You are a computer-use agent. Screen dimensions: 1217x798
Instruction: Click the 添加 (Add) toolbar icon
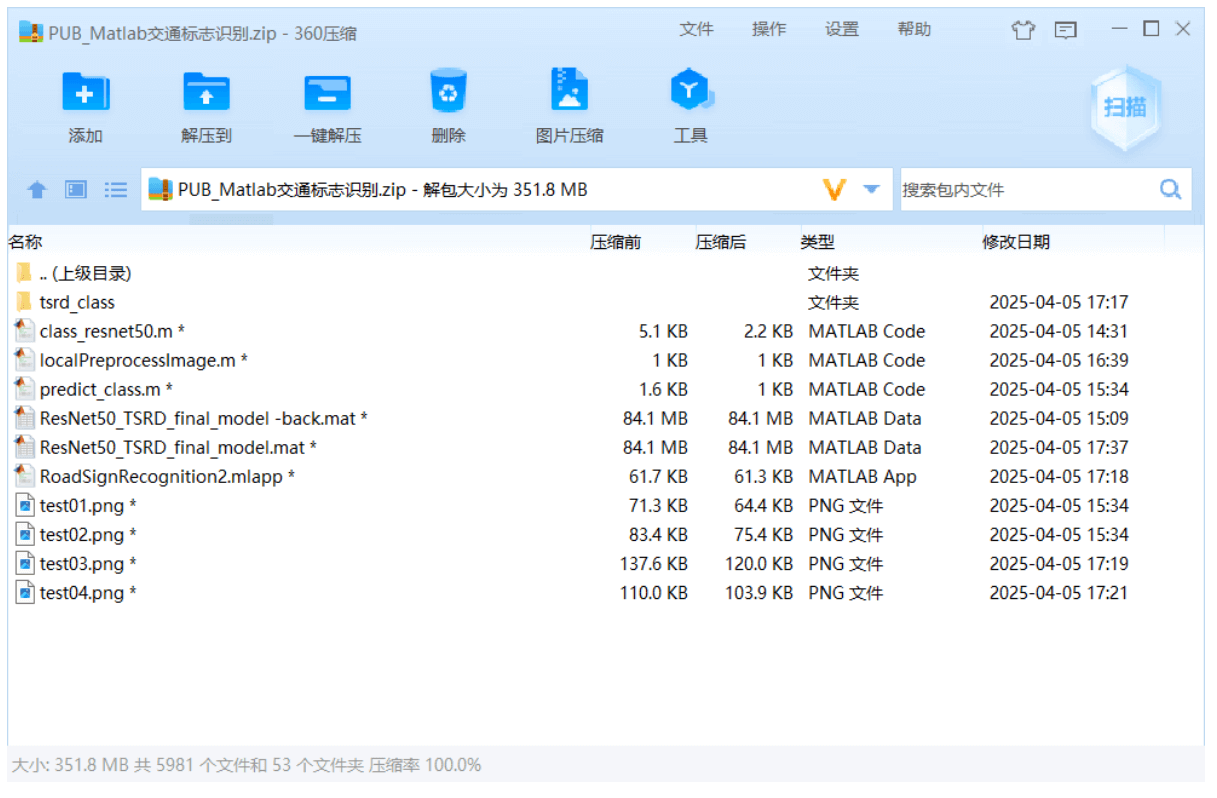tap(85, 94)
